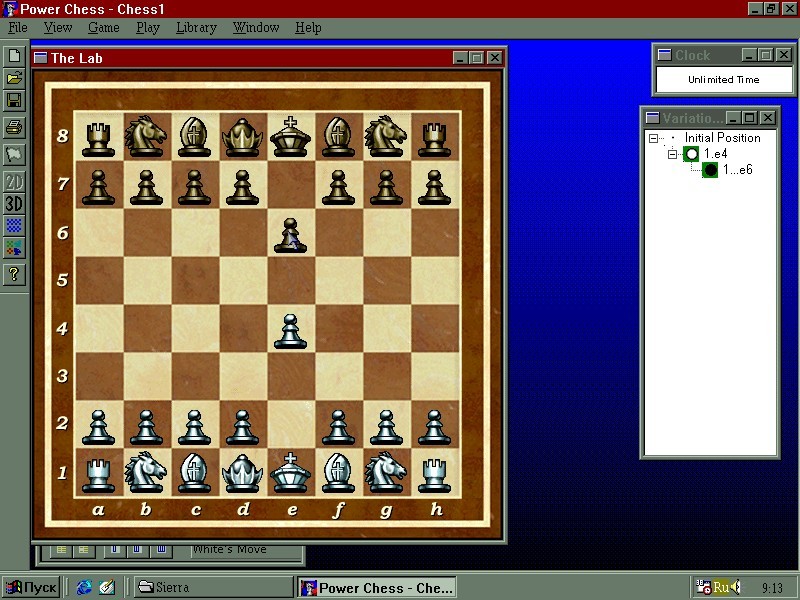Switch board to 2D view
800x600 pixels.
click(x=14, y=182)
